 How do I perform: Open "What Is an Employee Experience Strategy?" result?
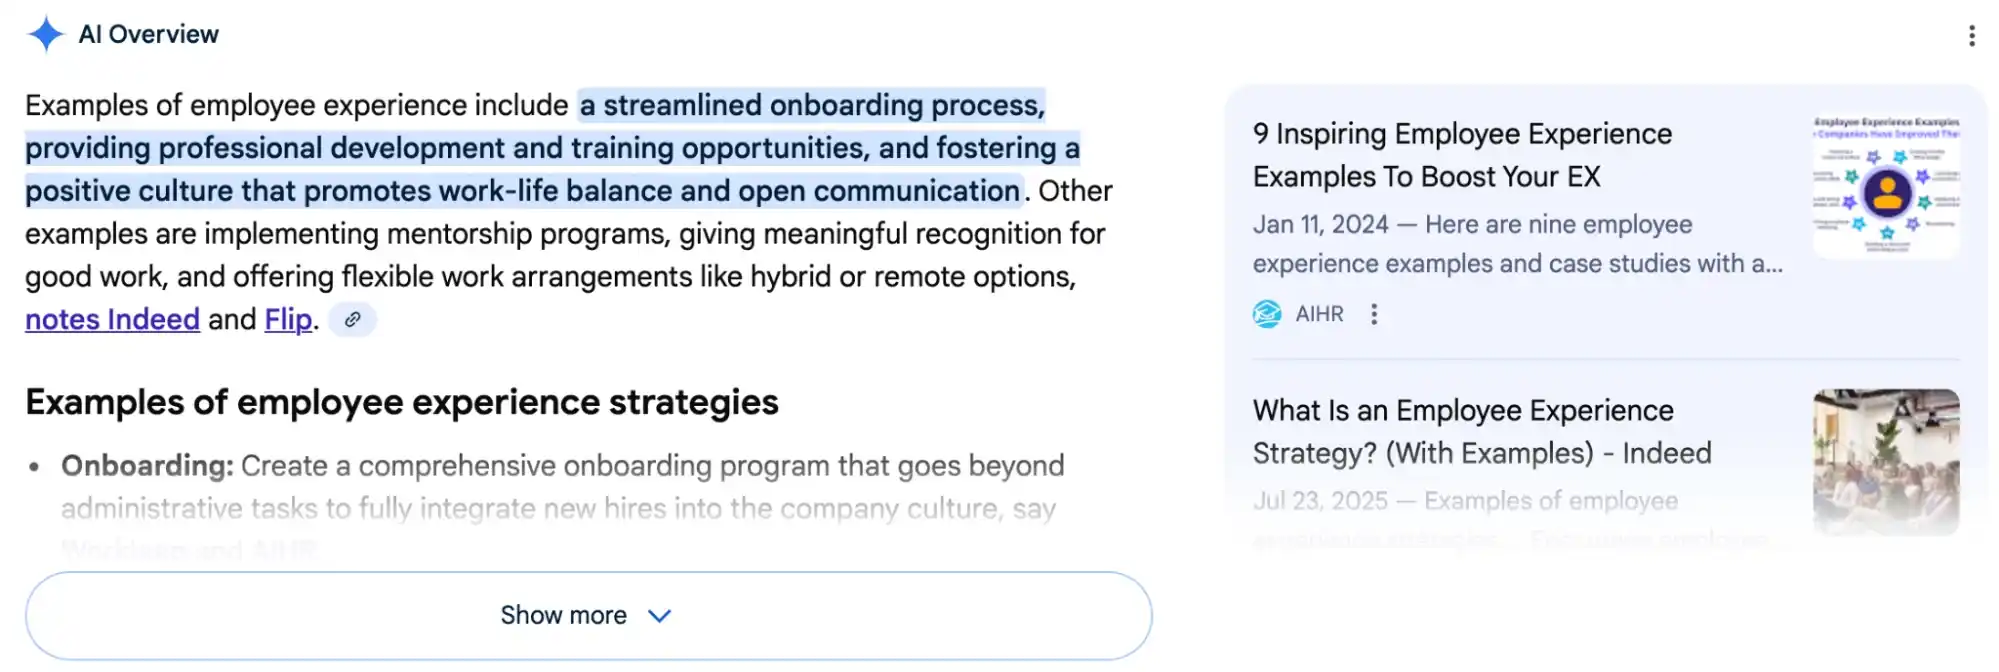click(x=1481, y=432)
